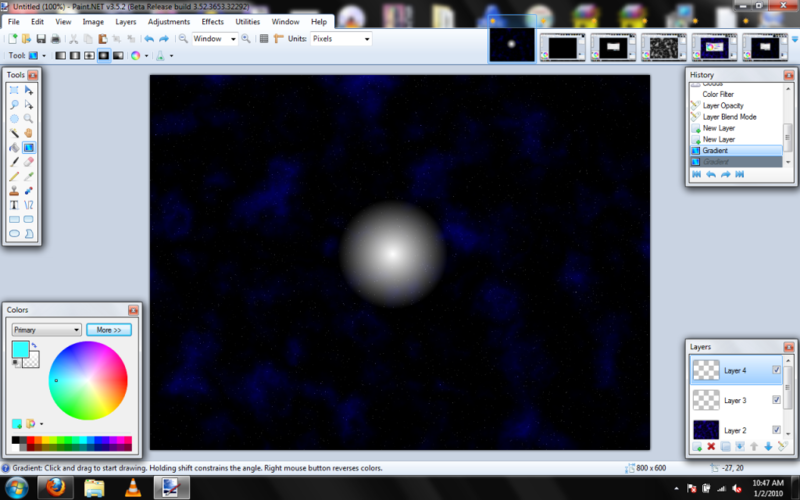Click the Paste clipboard icon

coord(103,39)
